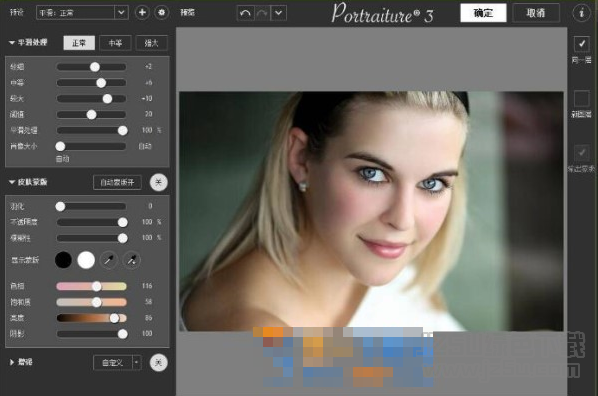Open preset settings gear icon
The width and height of the screenshot is (598, 396).
click(x=162, y=13)
